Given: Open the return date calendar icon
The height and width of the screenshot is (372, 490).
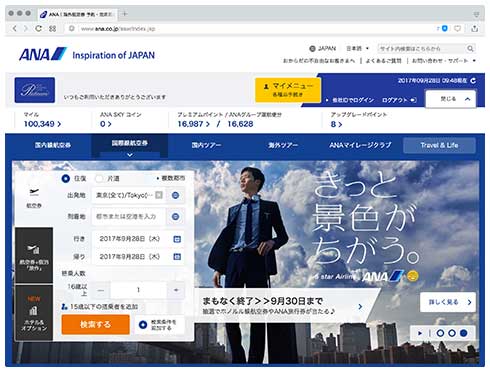Looking at the screenshot, I should pyautogui.click(x=177, y=257).
